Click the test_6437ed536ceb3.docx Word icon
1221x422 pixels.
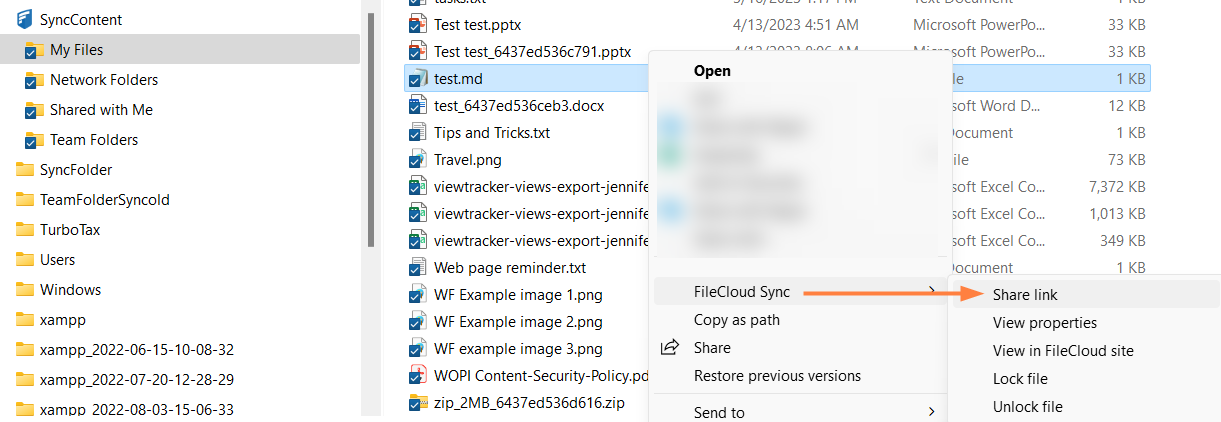417,105
